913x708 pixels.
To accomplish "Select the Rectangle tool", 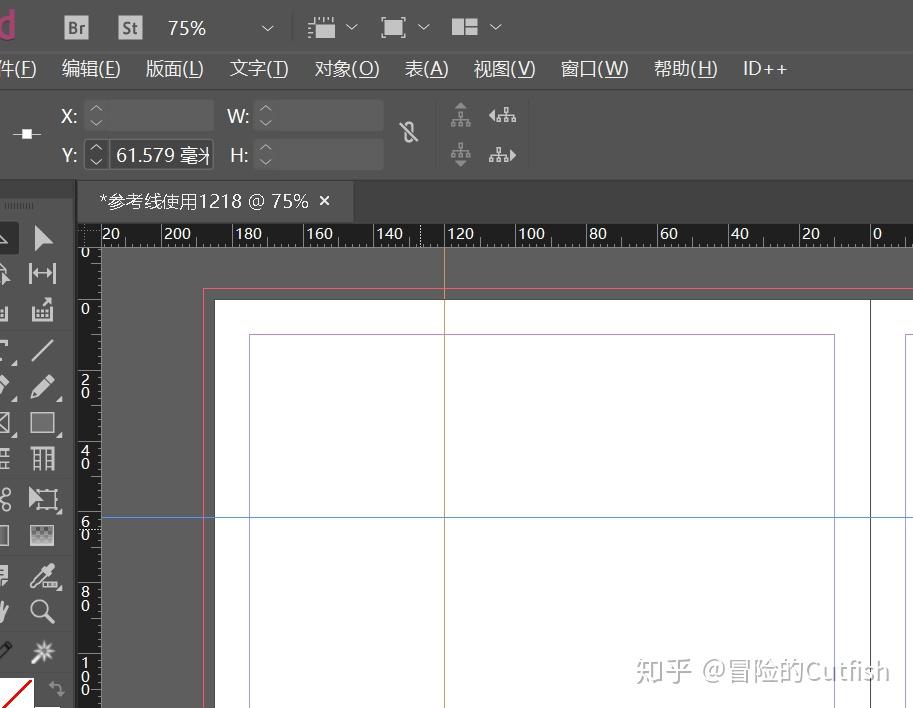I will tap(44, 423).
